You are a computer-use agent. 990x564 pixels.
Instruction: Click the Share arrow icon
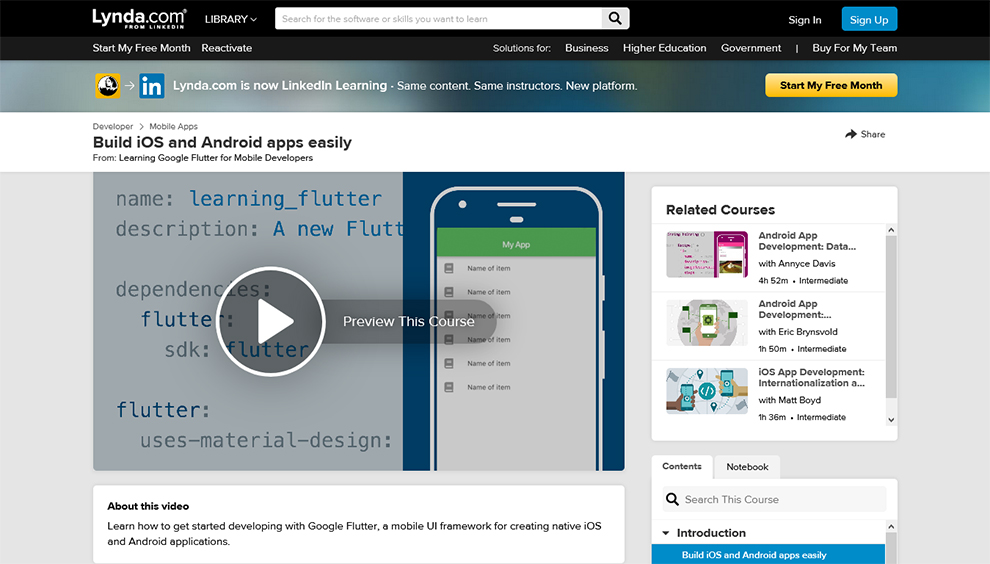pos(851,134)
